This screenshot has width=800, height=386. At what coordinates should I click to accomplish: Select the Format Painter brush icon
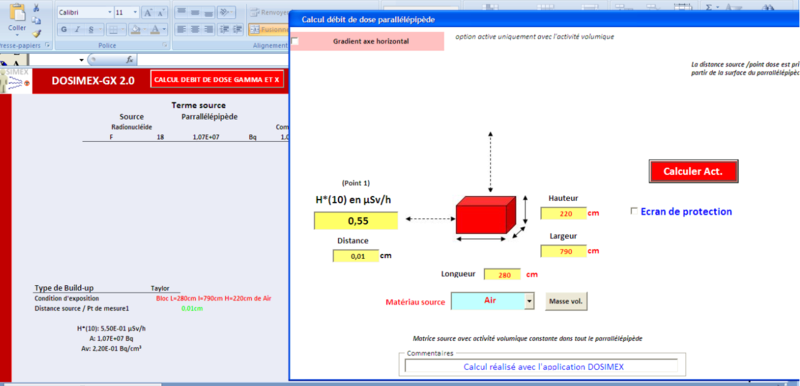(36, 33)
